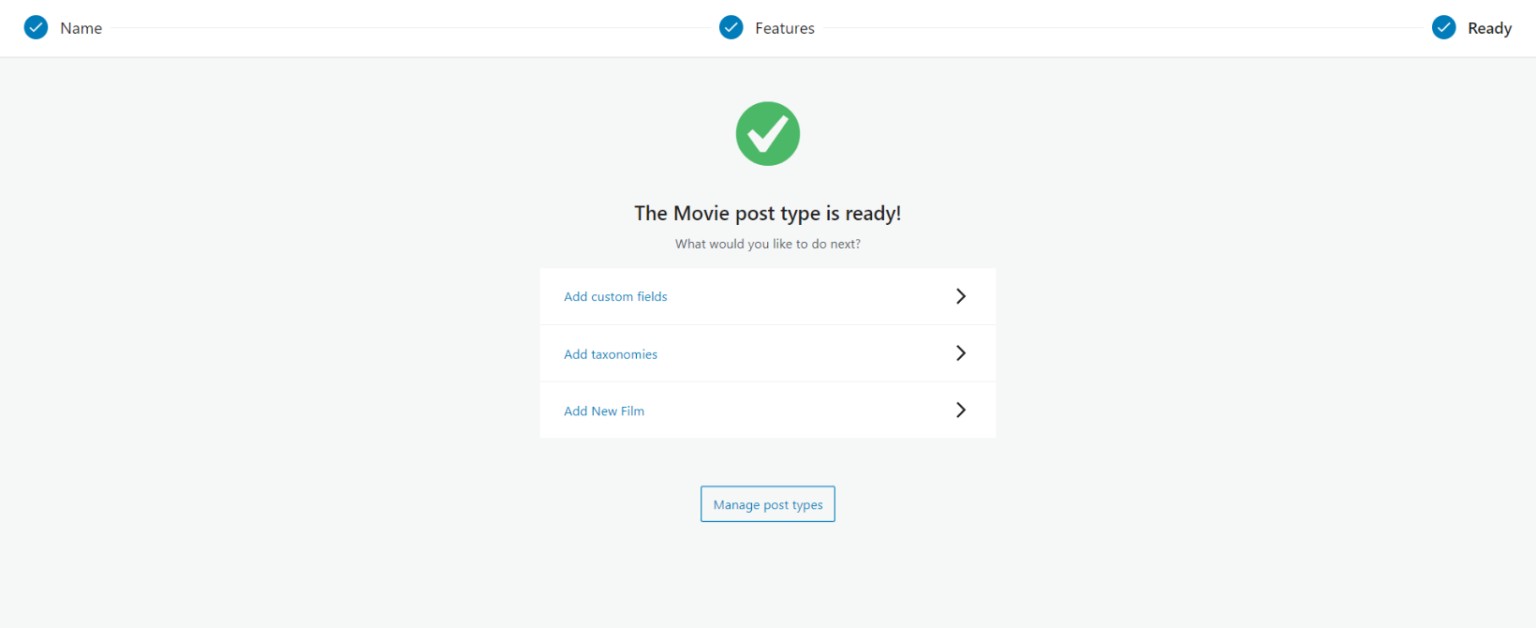Click the Manage post types button
This screenshot has width=1536, height=628.
tap(767, 504)
